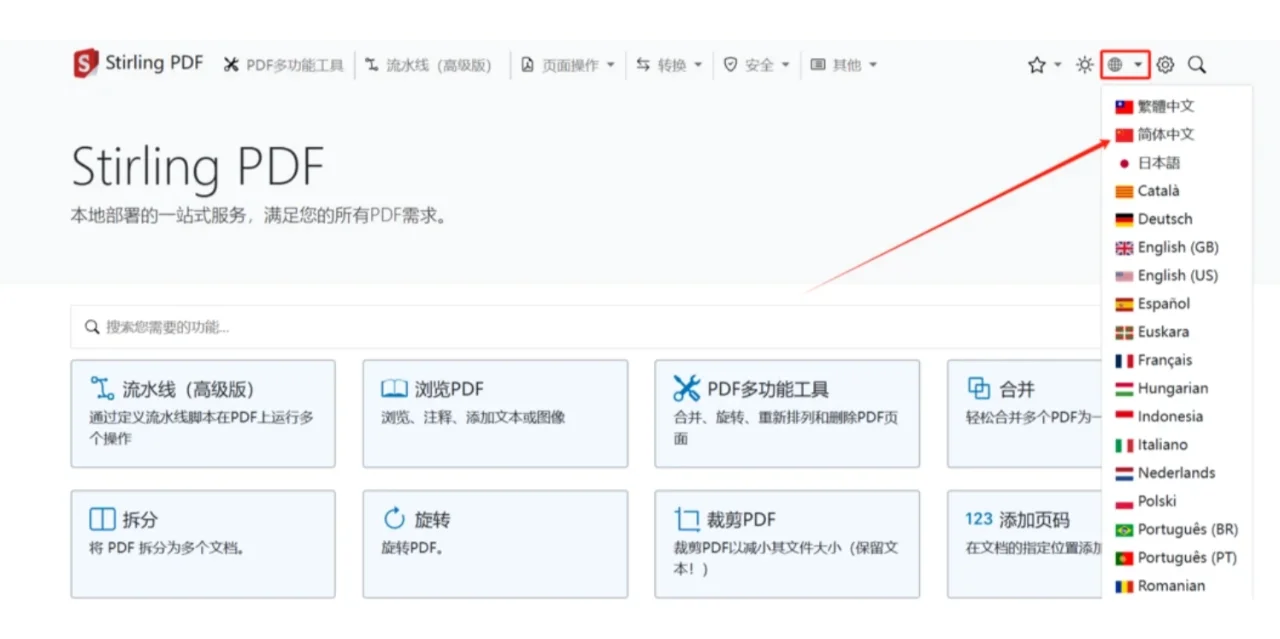Click the rotate icon on 旋转 card
The image size is (1280, 639).
click(x=394, y=518)
